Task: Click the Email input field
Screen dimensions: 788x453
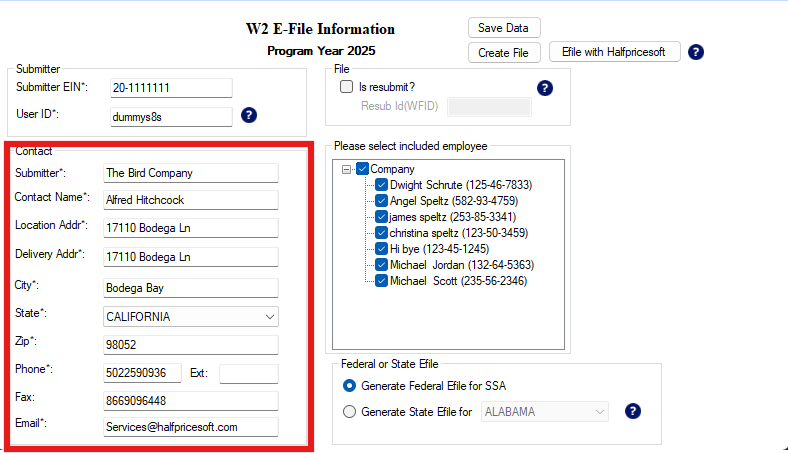Action: (190, 426)
